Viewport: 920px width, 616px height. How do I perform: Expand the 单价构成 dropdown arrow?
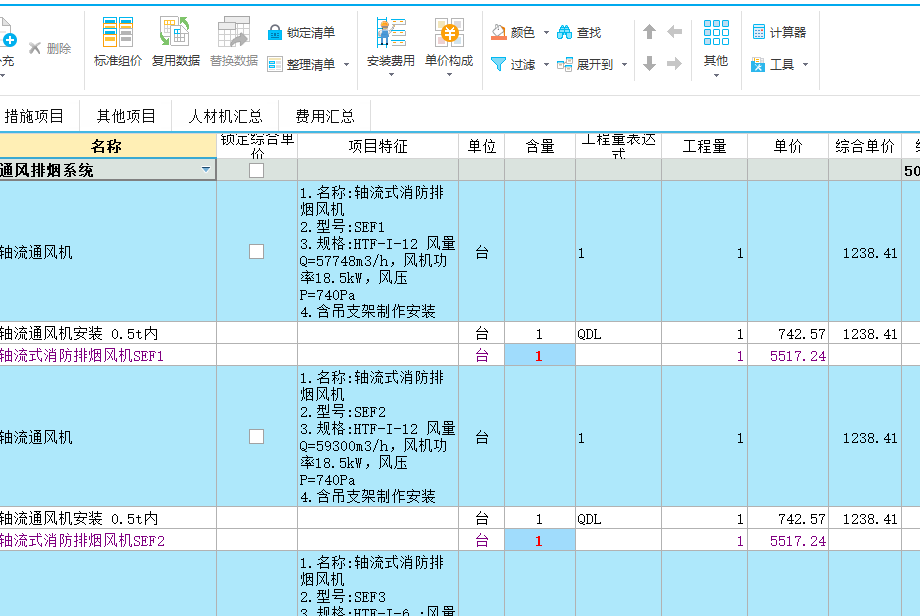click(449, 75)
